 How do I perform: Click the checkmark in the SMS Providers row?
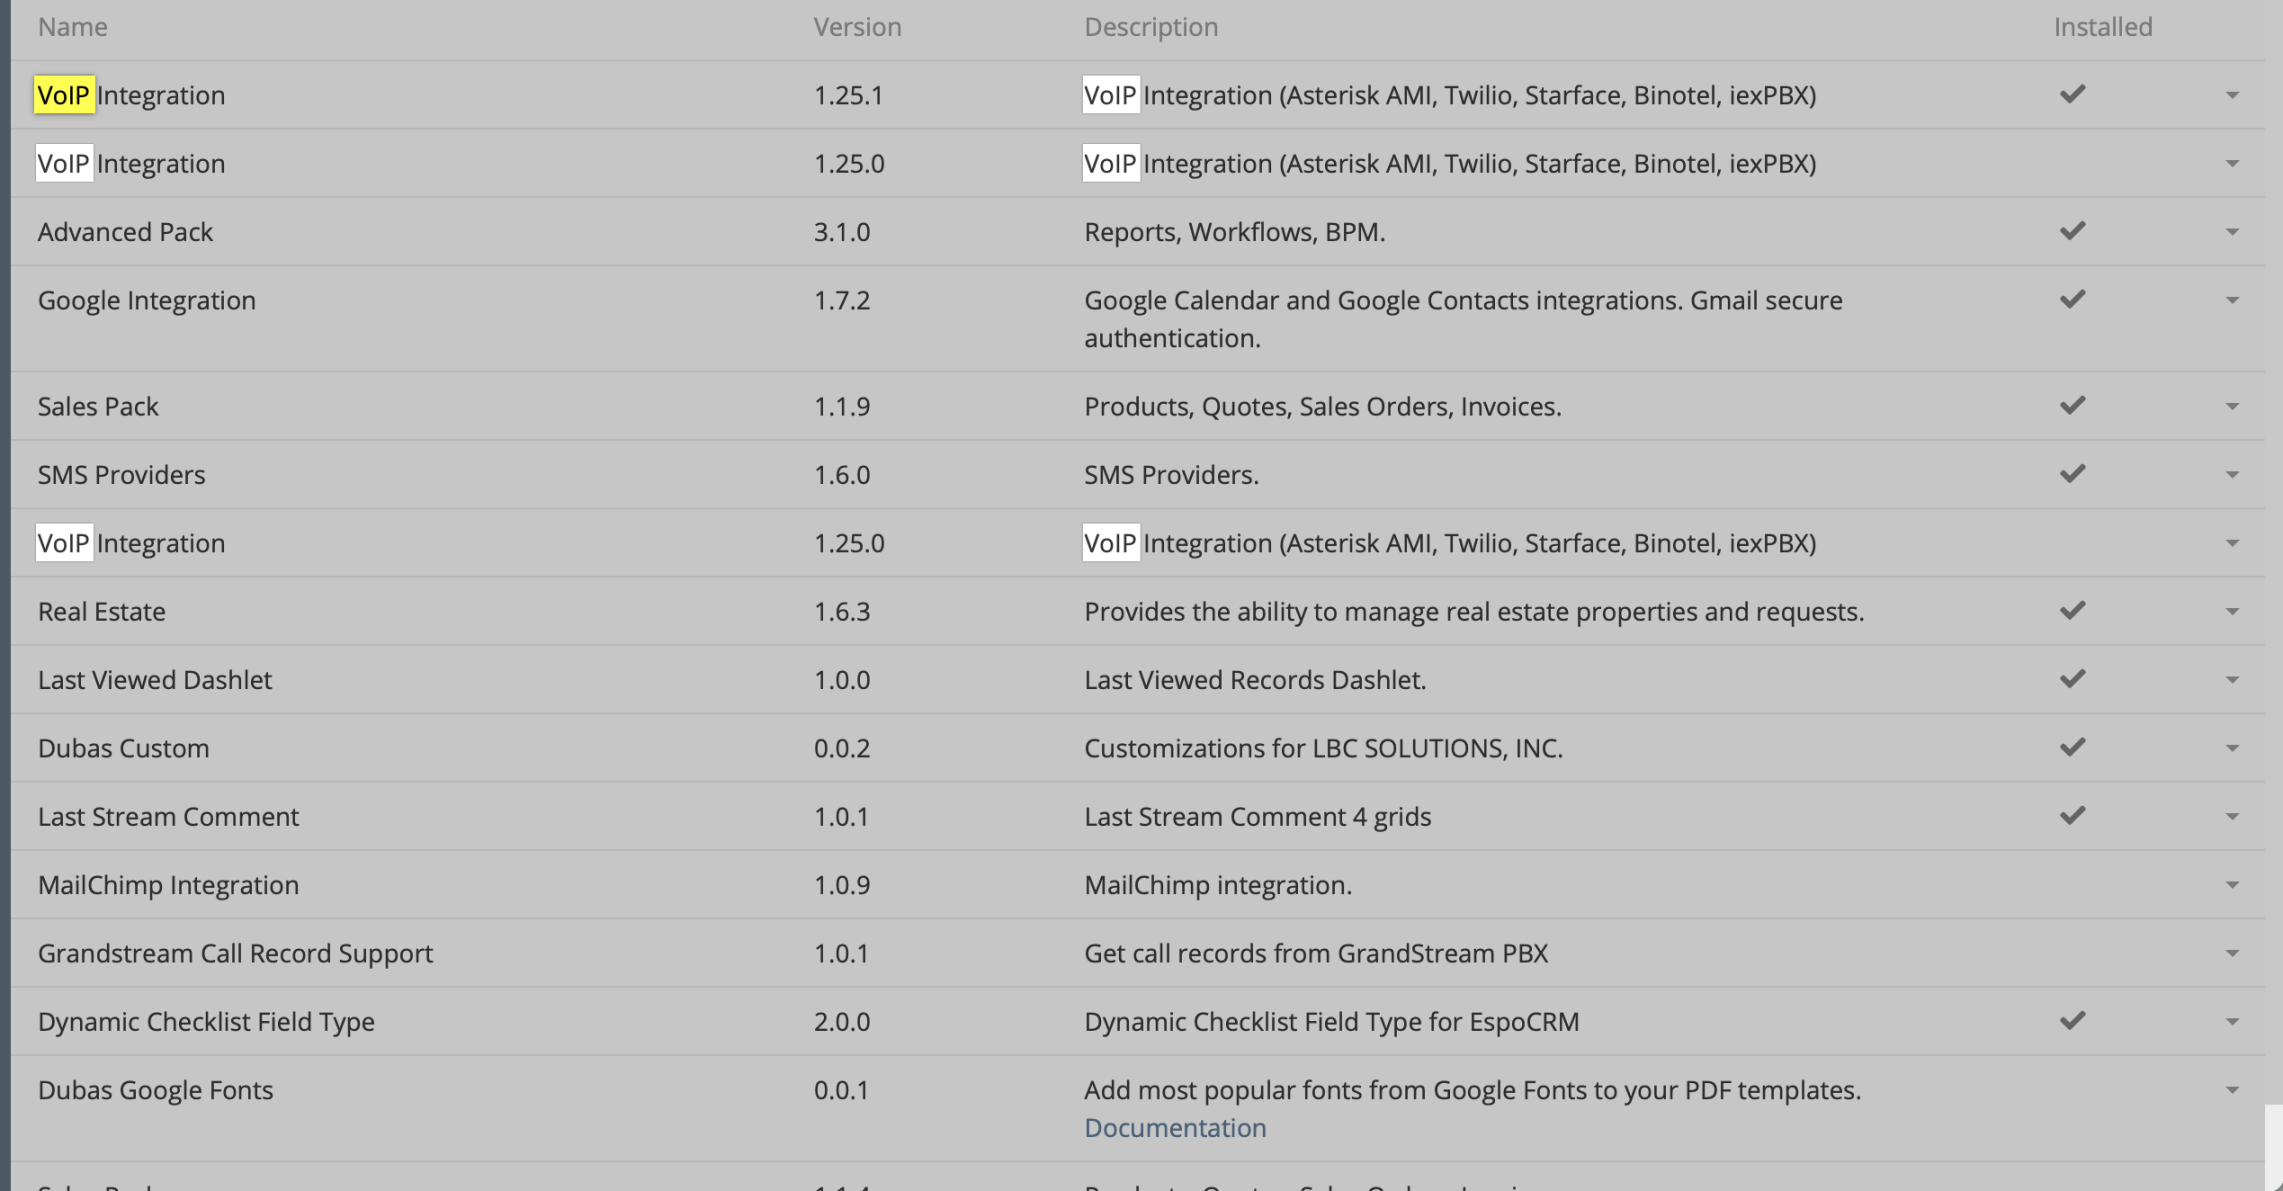pyautogui.click(x=2072, y=473)
